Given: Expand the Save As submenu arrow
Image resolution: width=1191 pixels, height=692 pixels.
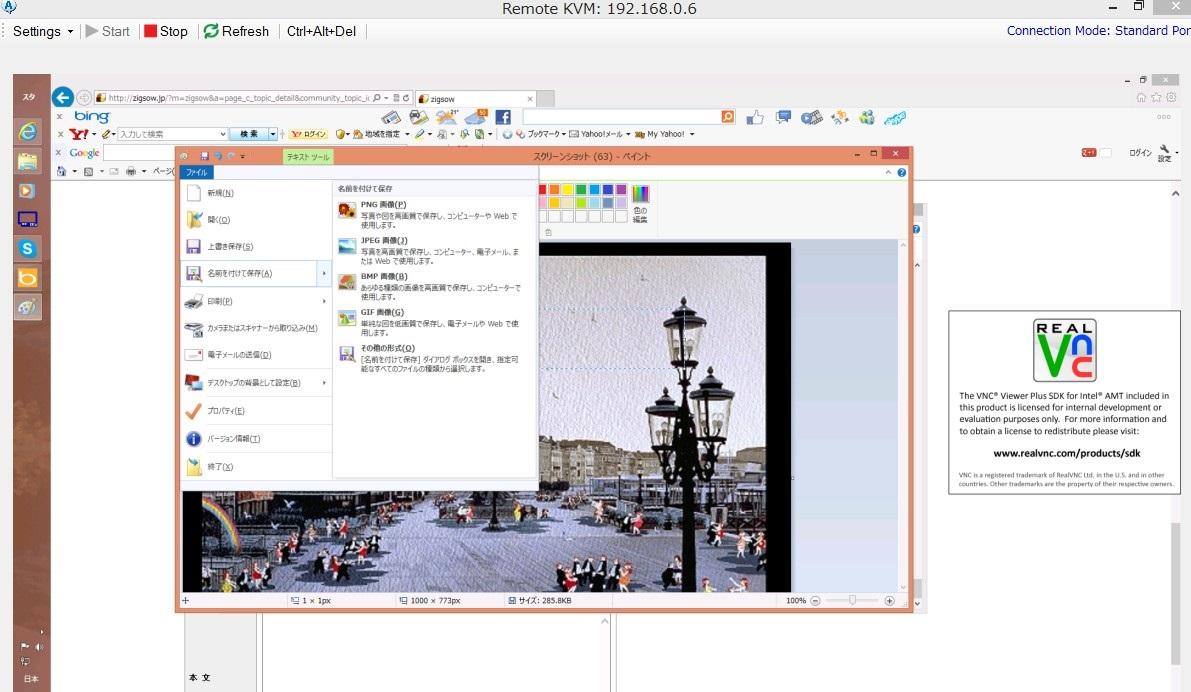Looking at the screenshot, I should click(323, 273).
